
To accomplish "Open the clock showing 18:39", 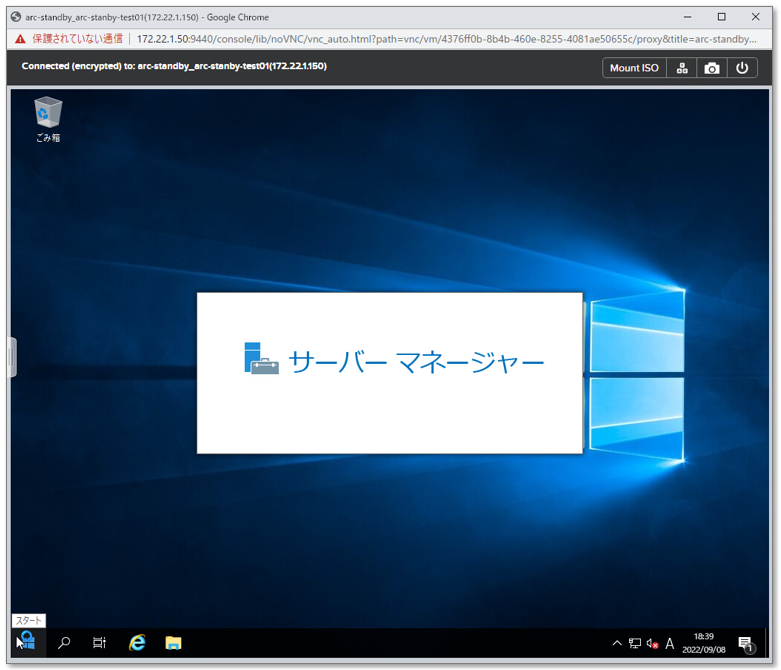I will 704,643.
